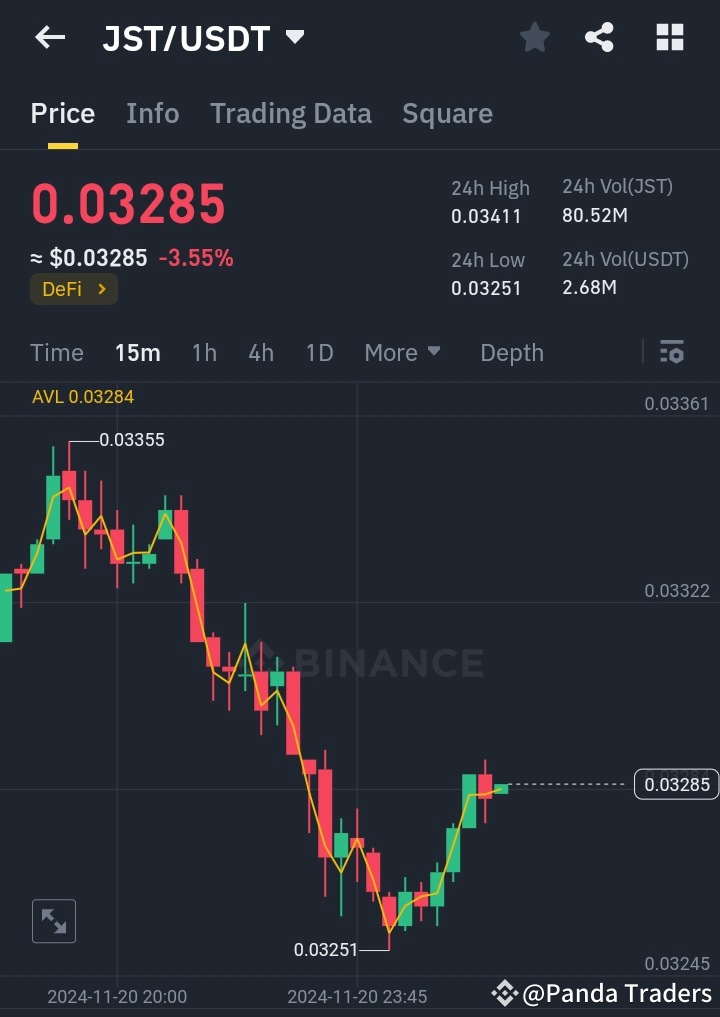Toggle the favorite star for JST/USDT

coord(534,37)
